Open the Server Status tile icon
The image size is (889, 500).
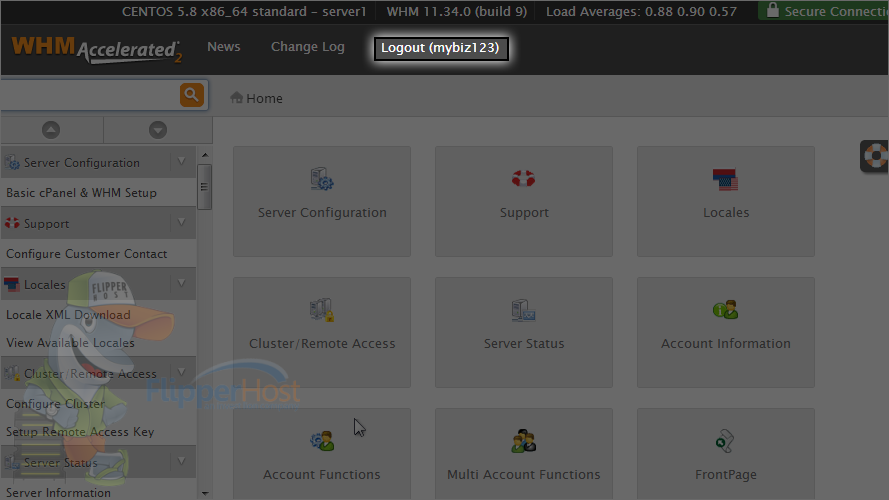tap(523, 310)
